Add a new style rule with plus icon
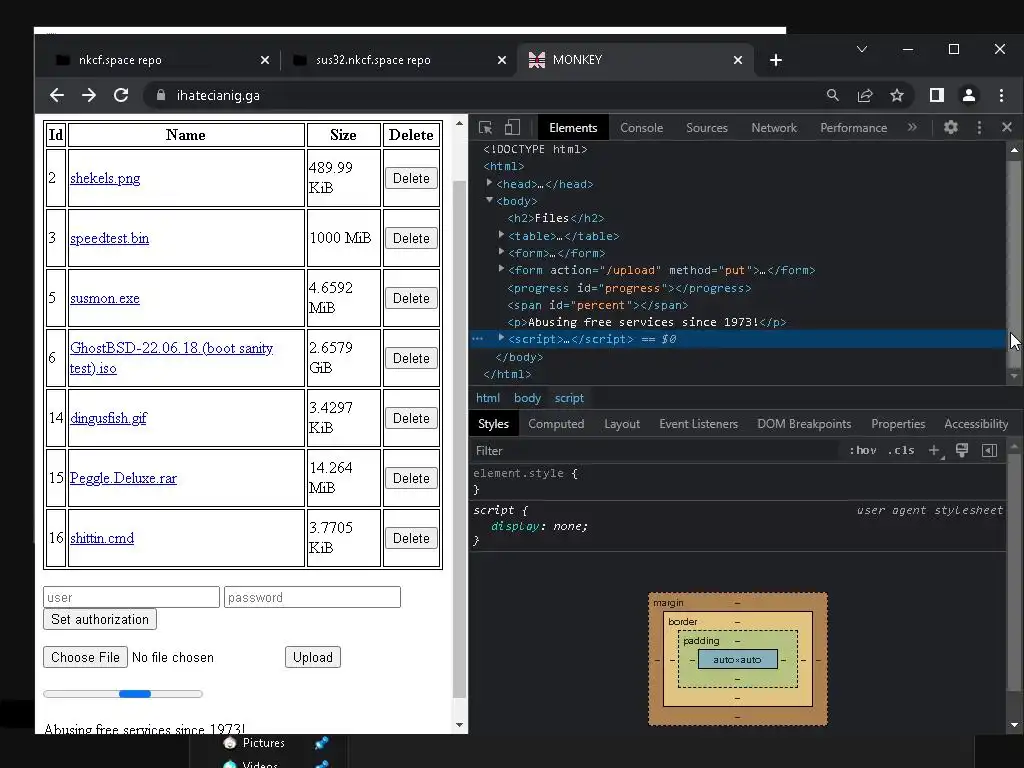The width and height of the screenshot is (1024, 768). click(935, 450)
